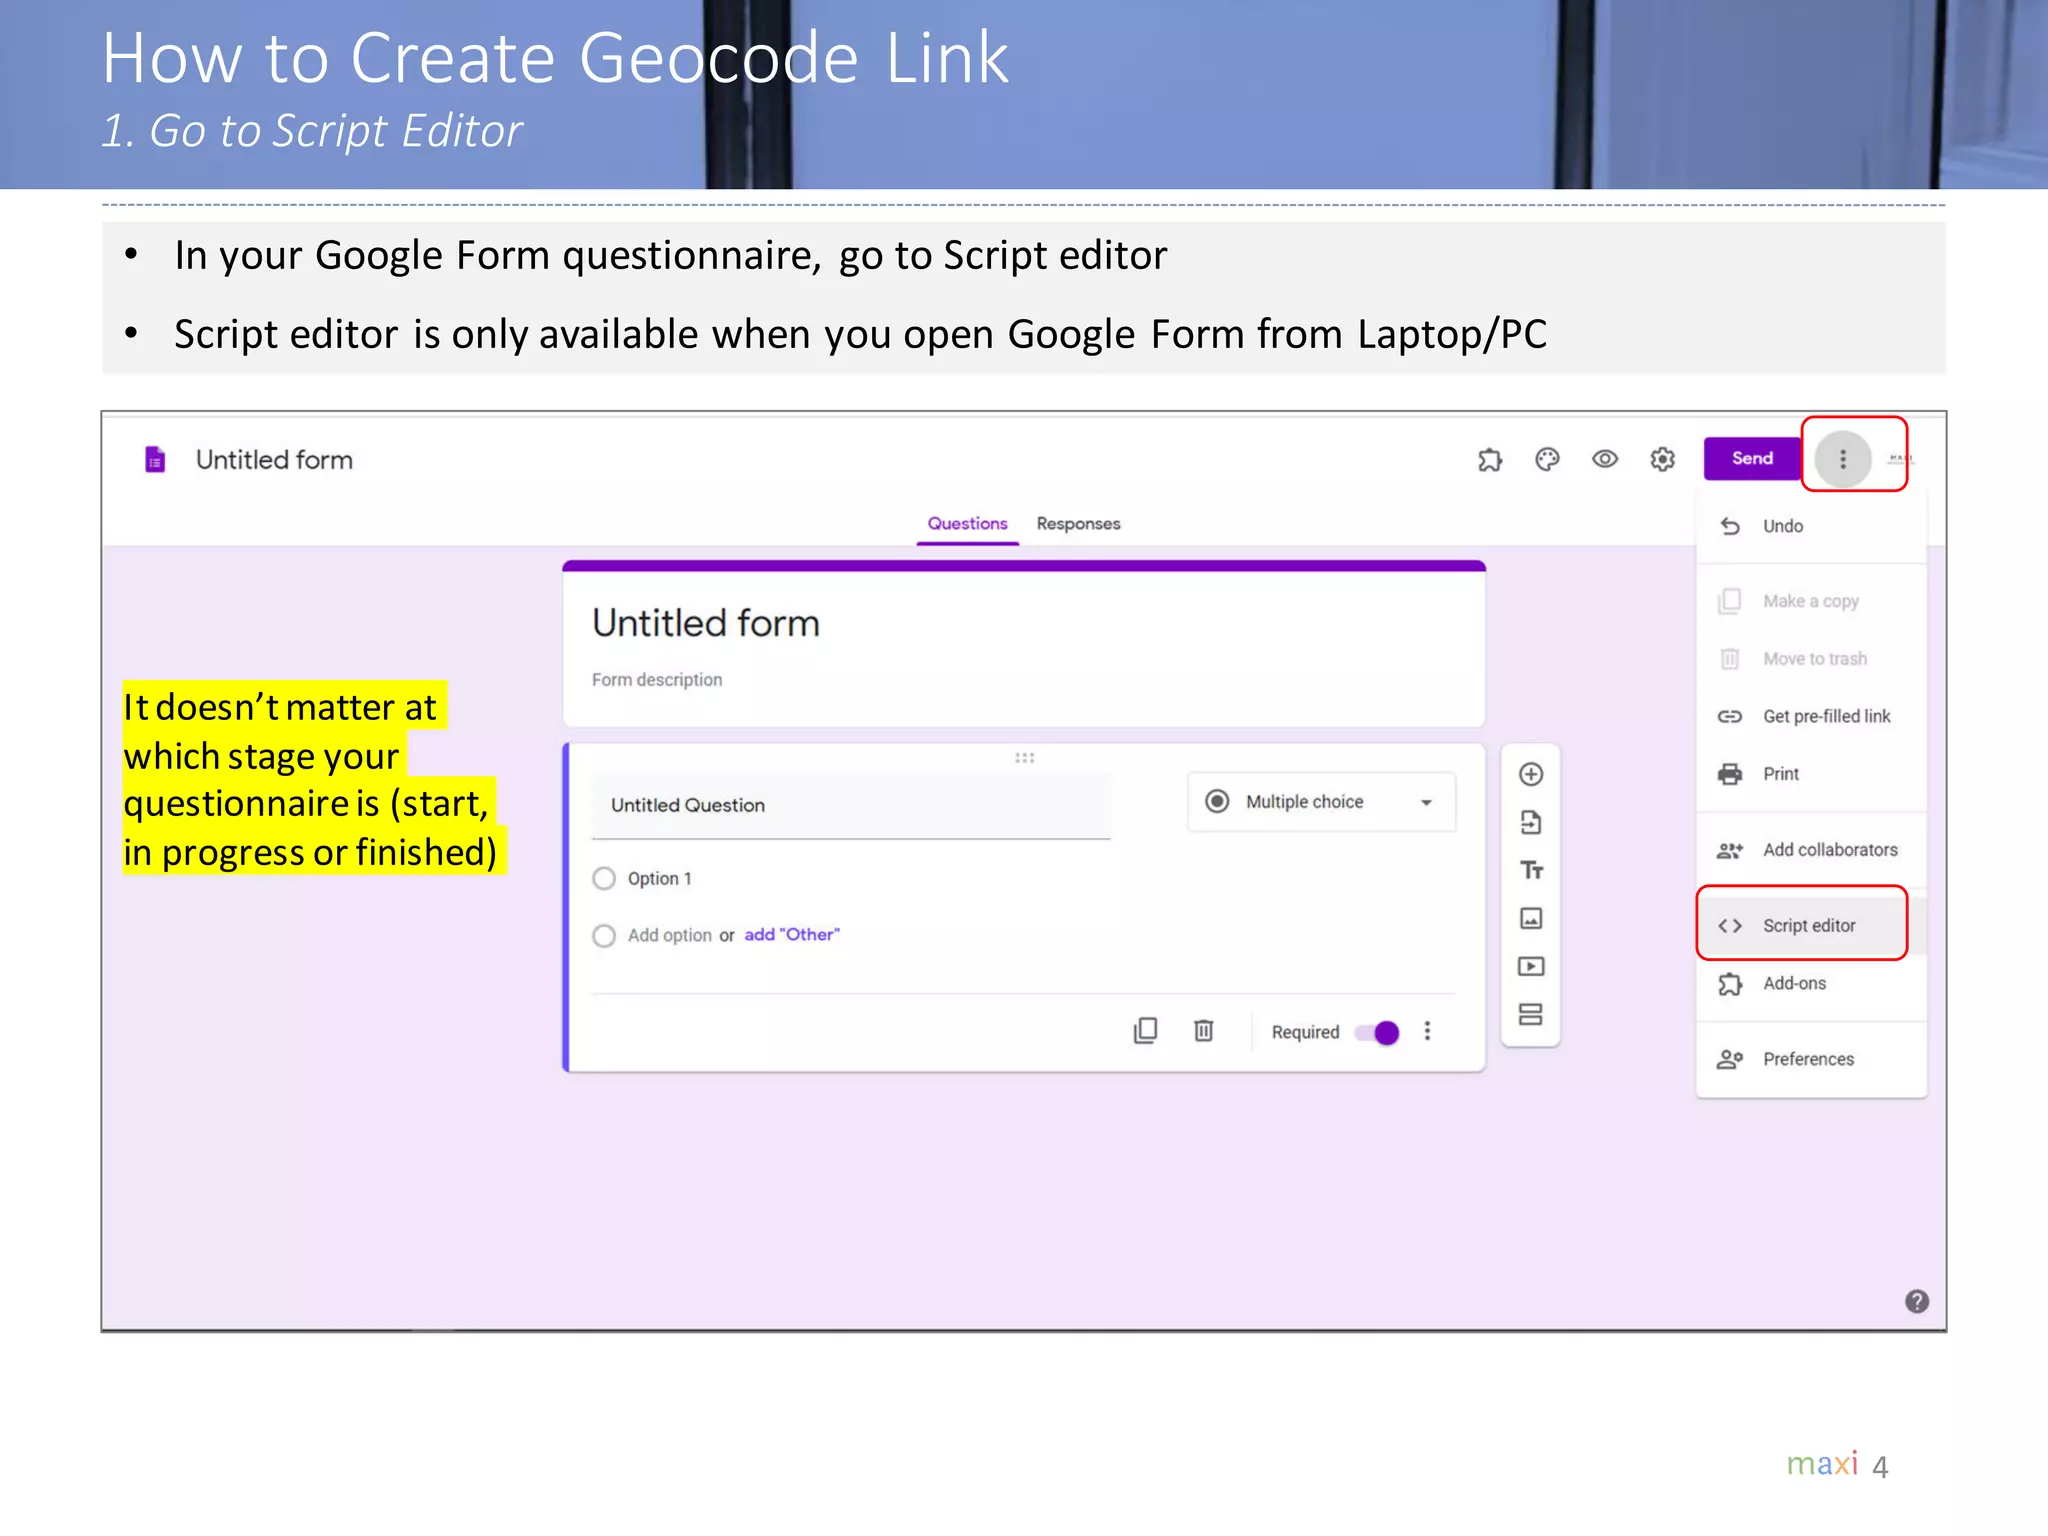Viewport: 2048px width, 1536px height.
Task: Select Get pre-filled link menu item
Action: 1812,716
